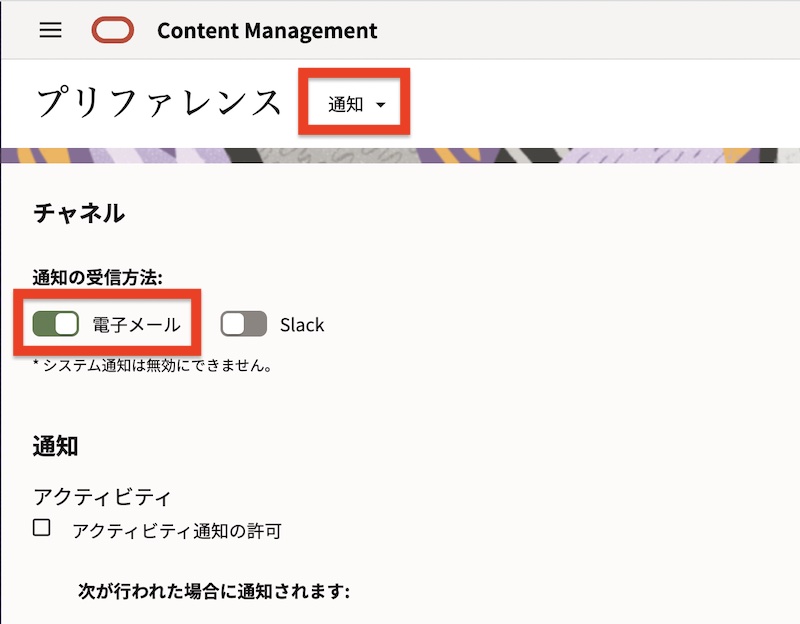Image resolution: width=800 pixels, height=624 pixels.
Task: Click empty space in the top header bar
Action: [x=600, y=30]
